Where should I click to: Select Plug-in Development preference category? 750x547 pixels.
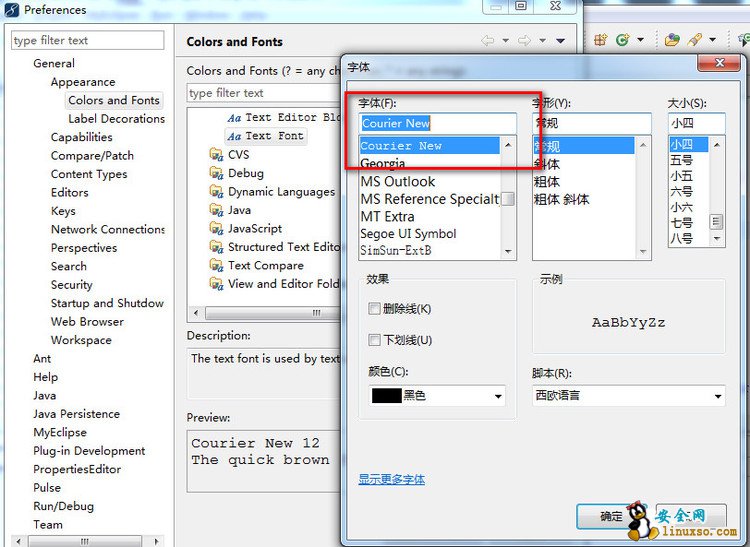coord(89,451)
